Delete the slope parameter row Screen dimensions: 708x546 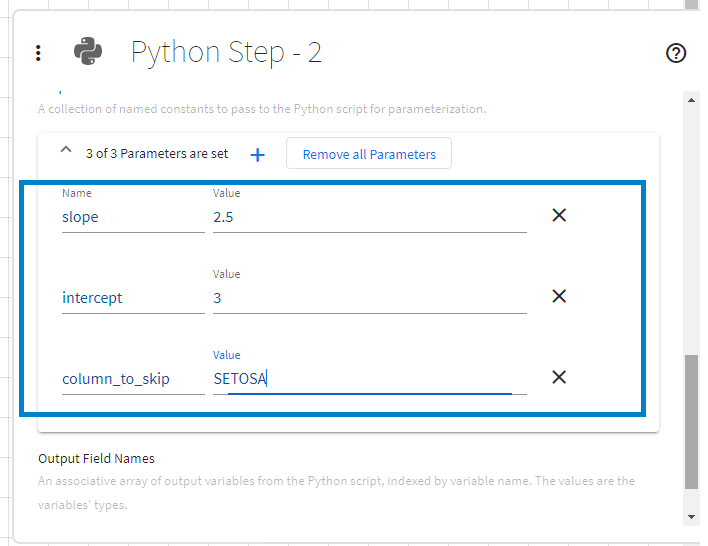pos(559,216)
